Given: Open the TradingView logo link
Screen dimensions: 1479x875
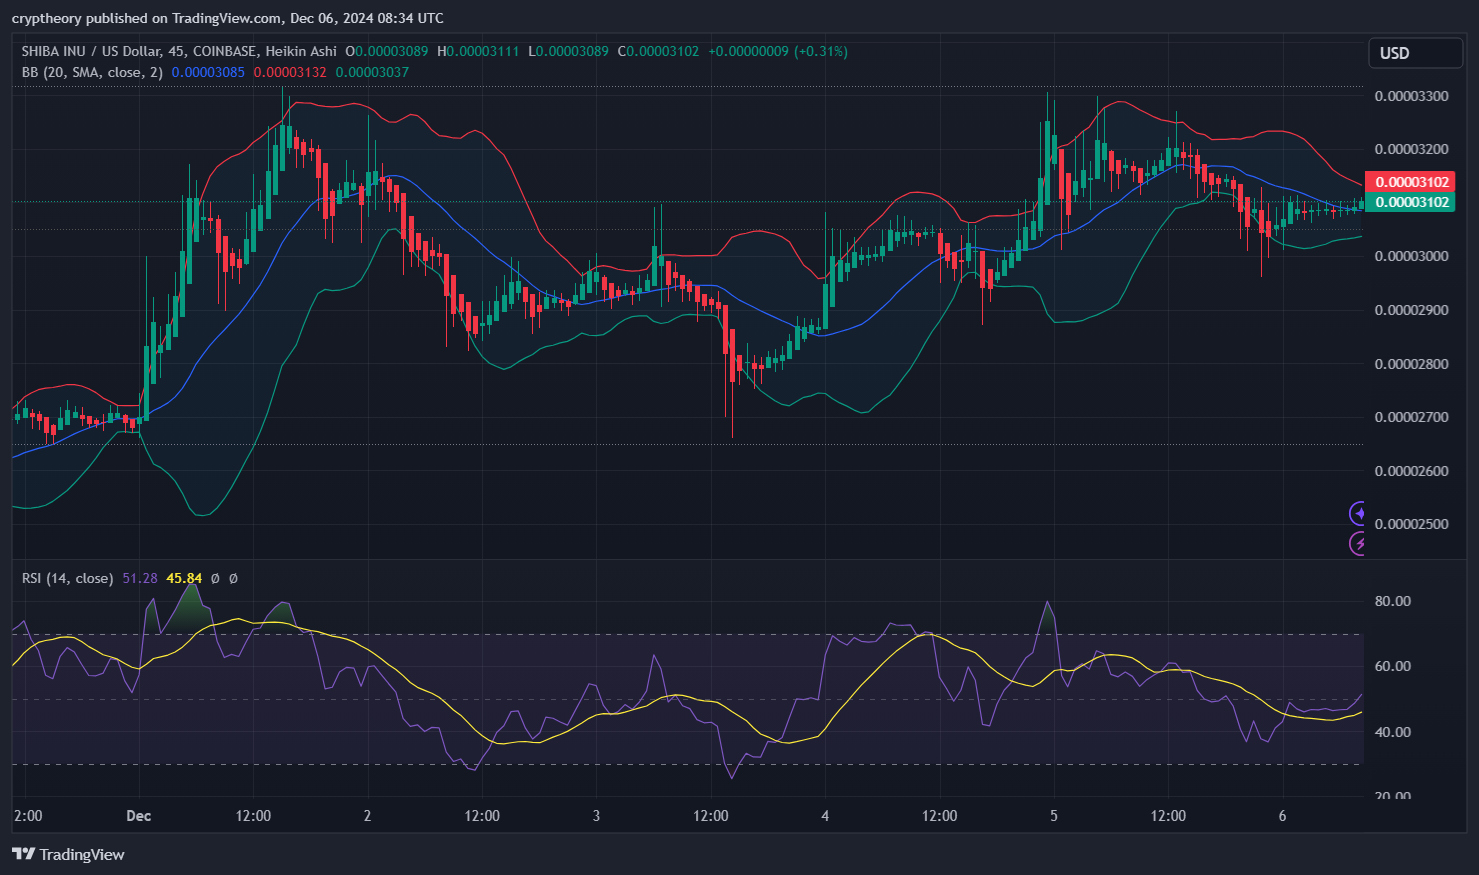Looking at the screenshot, I should 68,854.
